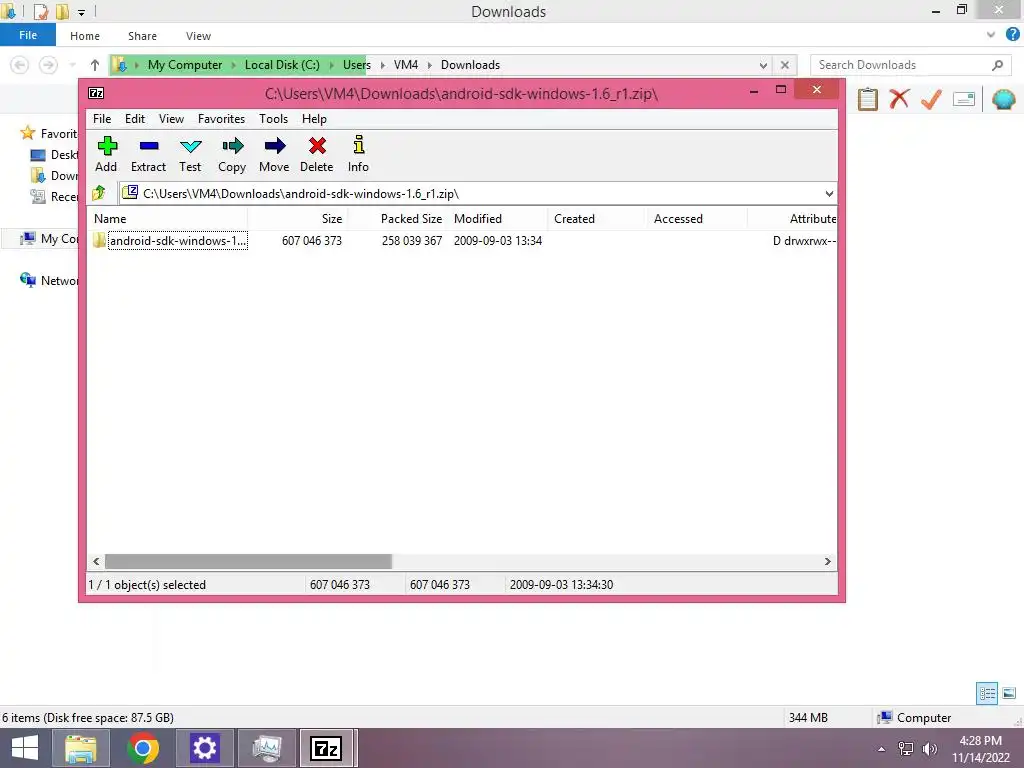Sort by the Packed Size column
Image resolution: width=1024 pixels, height=768 pixels.
click(x=398, y=219)
